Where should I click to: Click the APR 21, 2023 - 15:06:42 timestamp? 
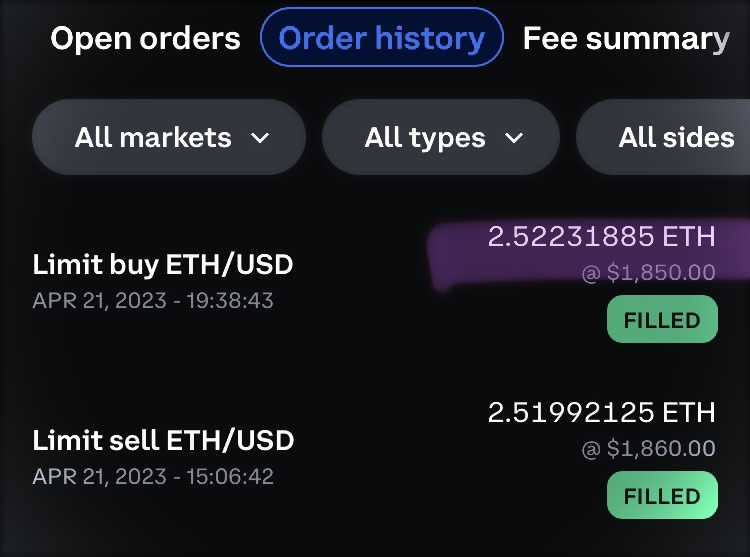[x=153, y=476]
